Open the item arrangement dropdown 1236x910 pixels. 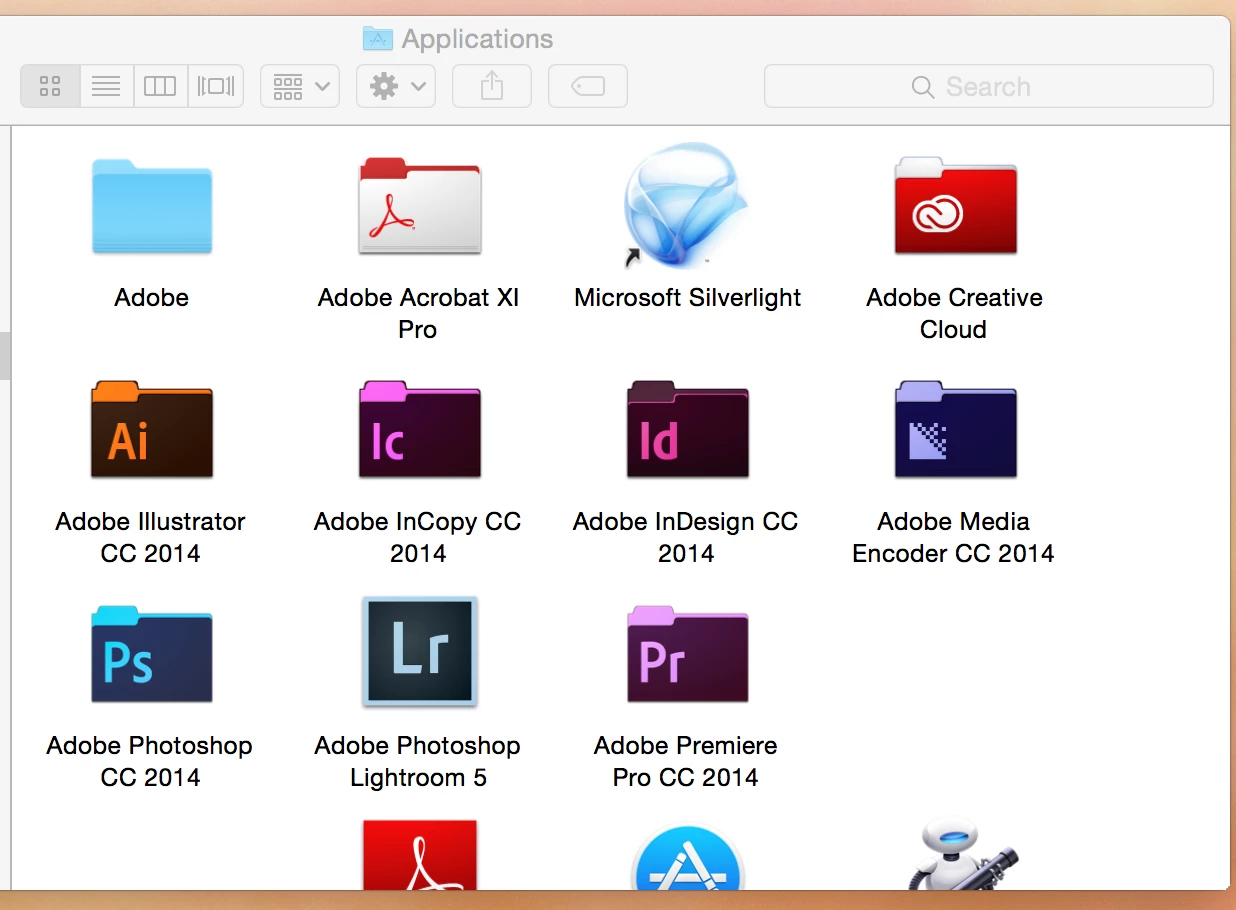[300, 86]
